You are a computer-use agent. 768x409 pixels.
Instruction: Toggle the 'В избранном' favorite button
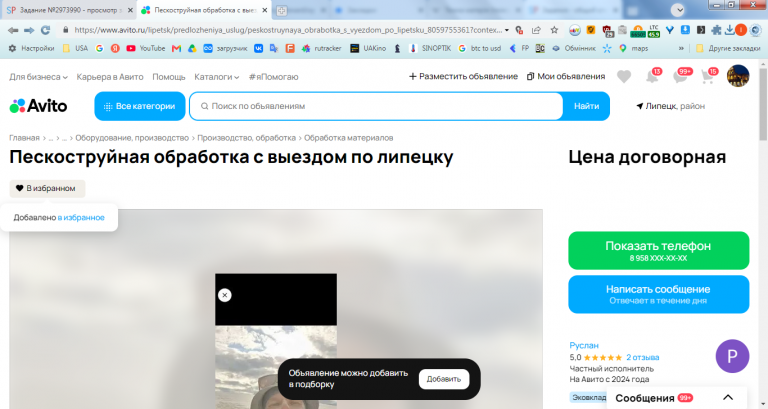click(x=47, y=189)
